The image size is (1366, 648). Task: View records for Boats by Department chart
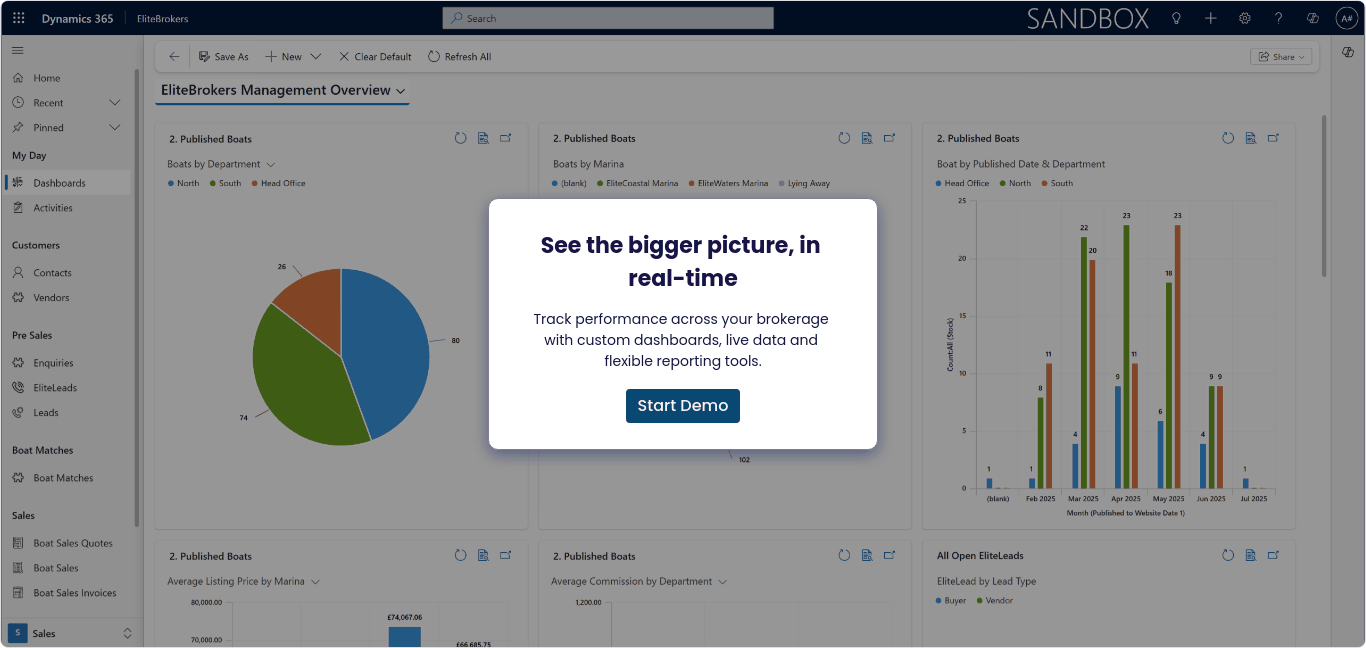tap(483, 138)
